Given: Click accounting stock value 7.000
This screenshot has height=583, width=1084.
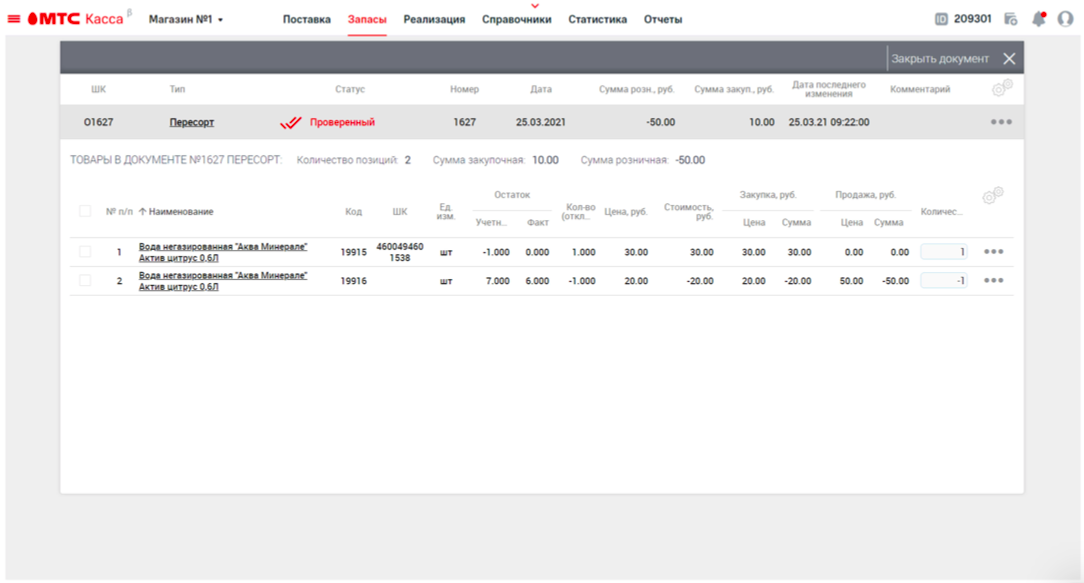Looking at the screenshot, I should pyautogui.click(x=498, y=281).
